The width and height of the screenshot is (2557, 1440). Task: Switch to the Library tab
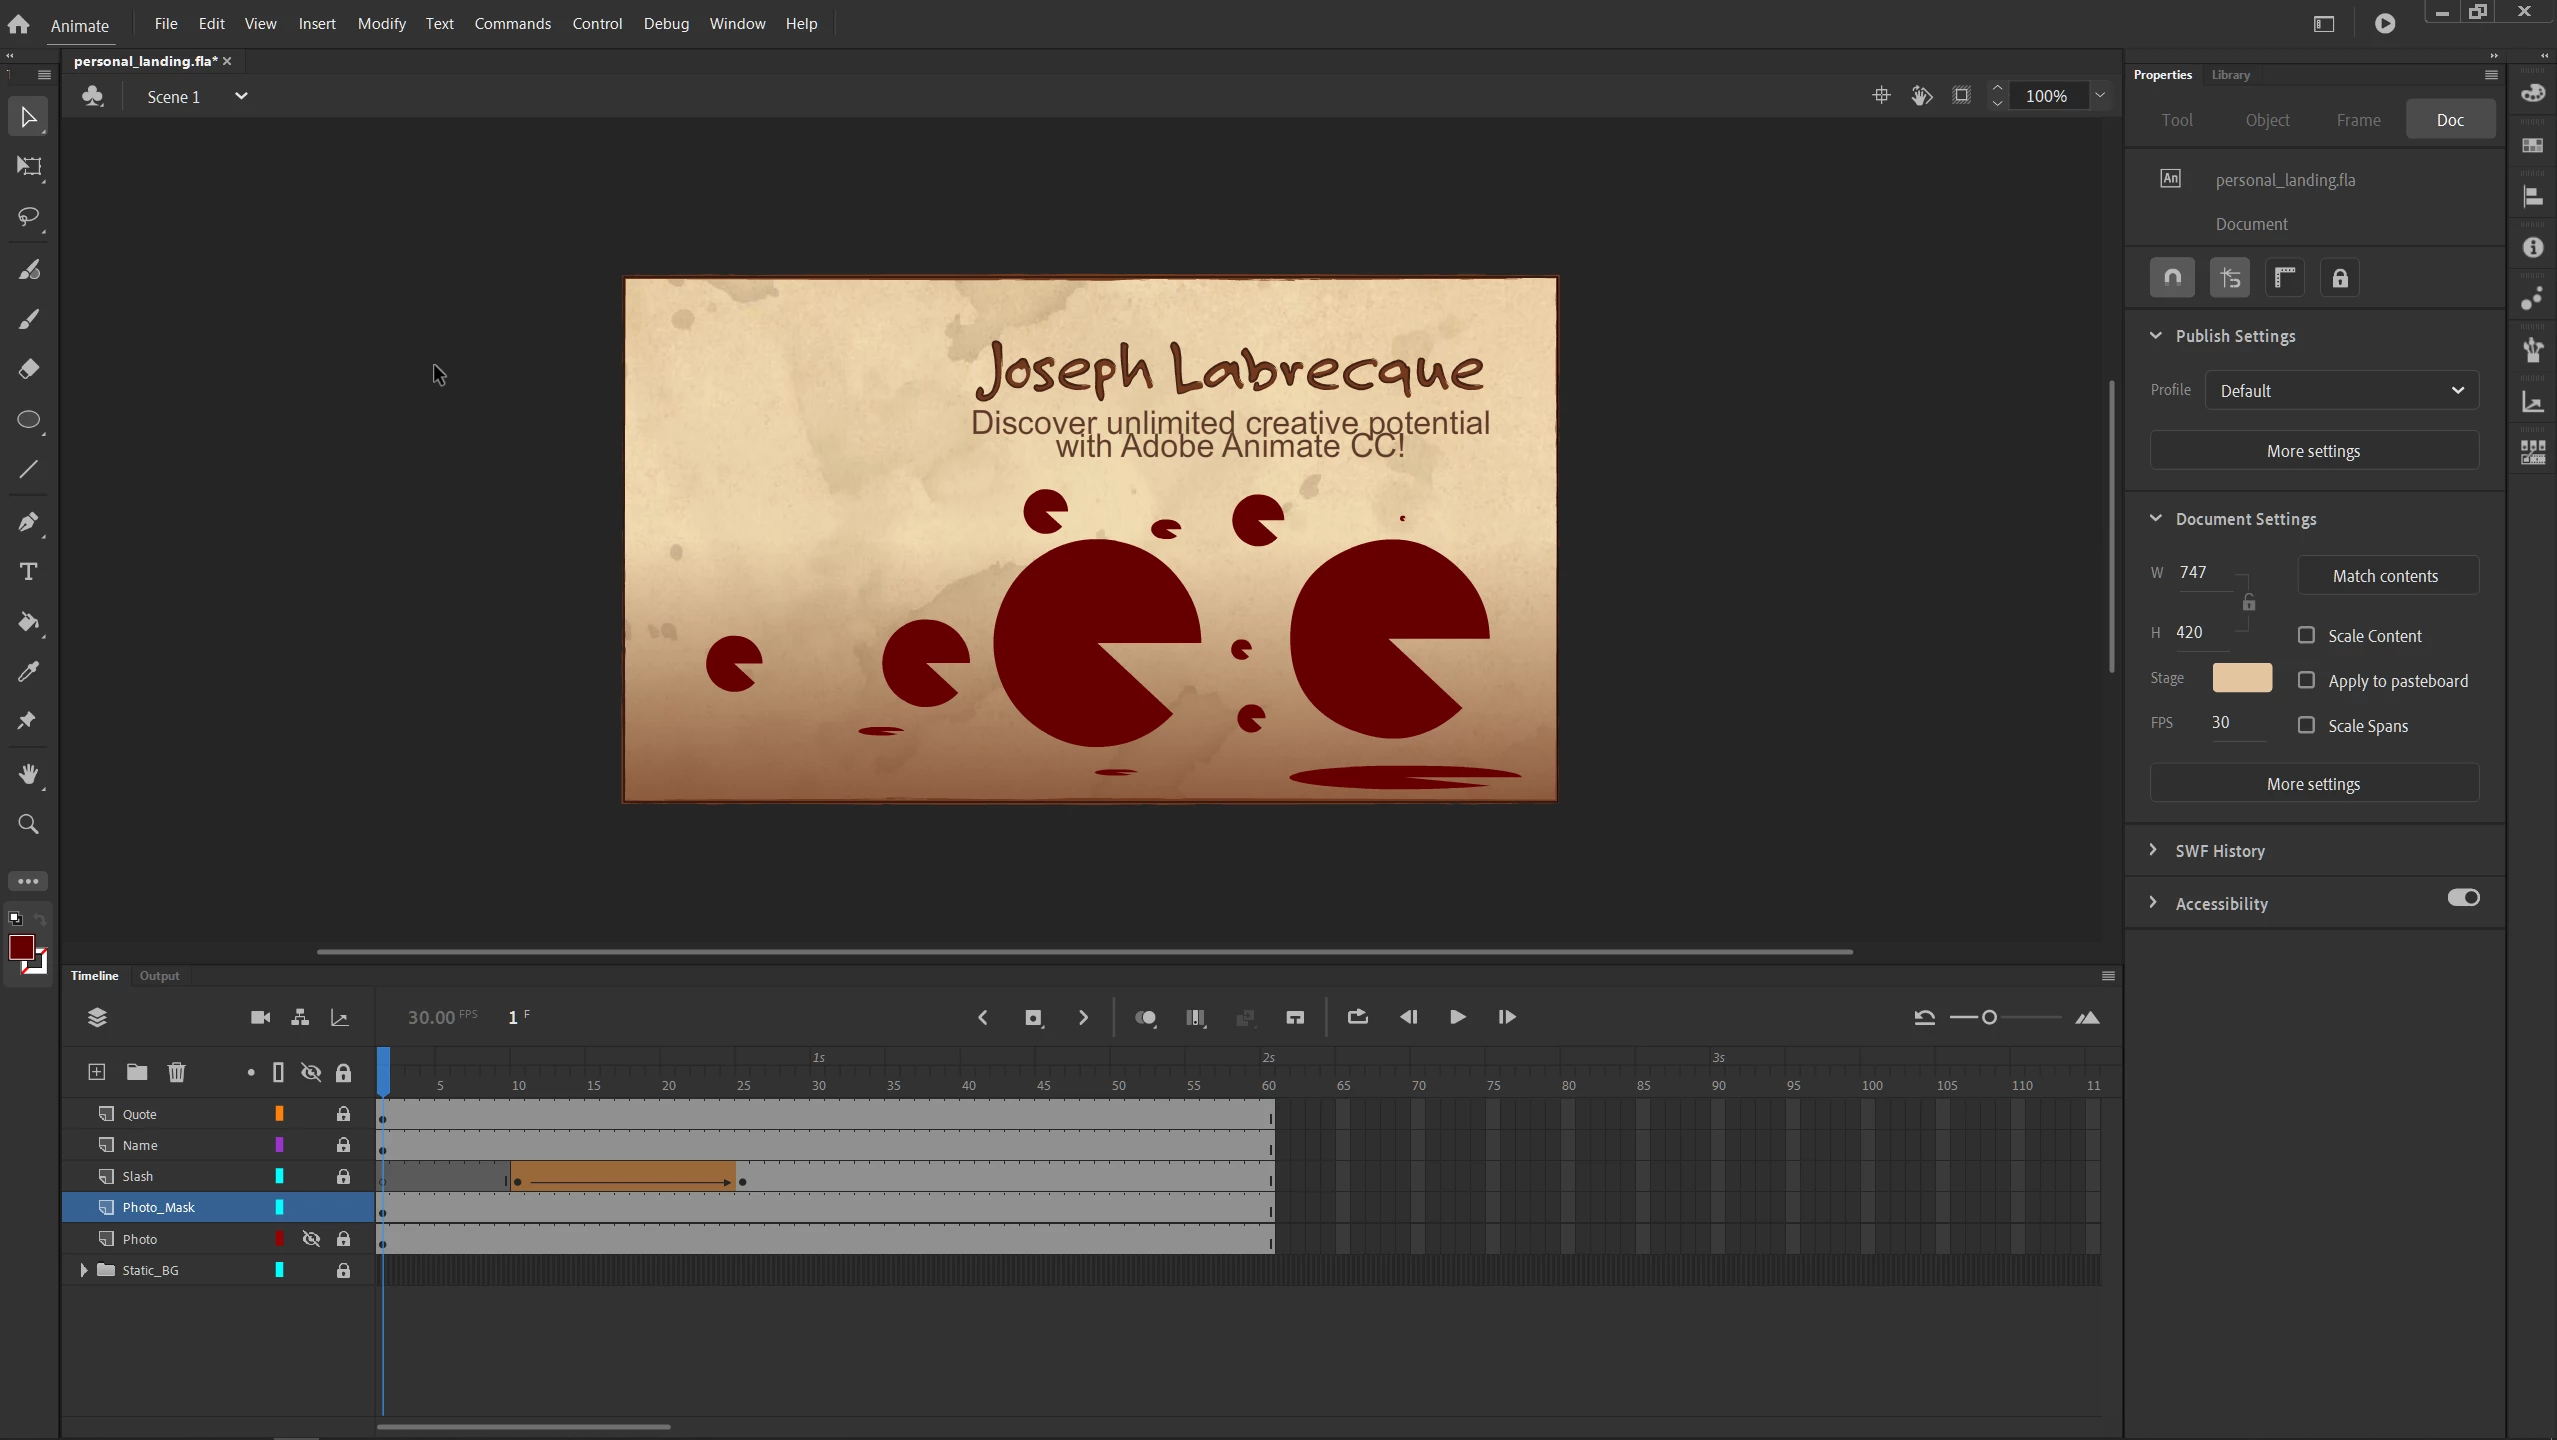click(x=2230, y=75)
